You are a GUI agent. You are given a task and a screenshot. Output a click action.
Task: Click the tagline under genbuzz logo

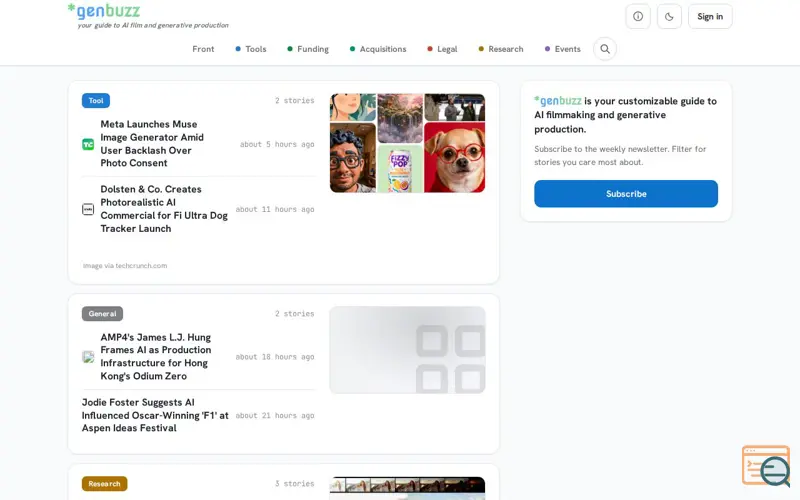[x=153, y=25]
